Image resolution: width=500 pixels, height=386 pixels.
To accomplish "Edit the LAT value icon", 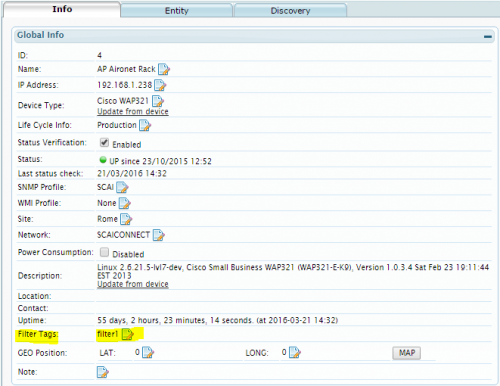I will (148, 352).
